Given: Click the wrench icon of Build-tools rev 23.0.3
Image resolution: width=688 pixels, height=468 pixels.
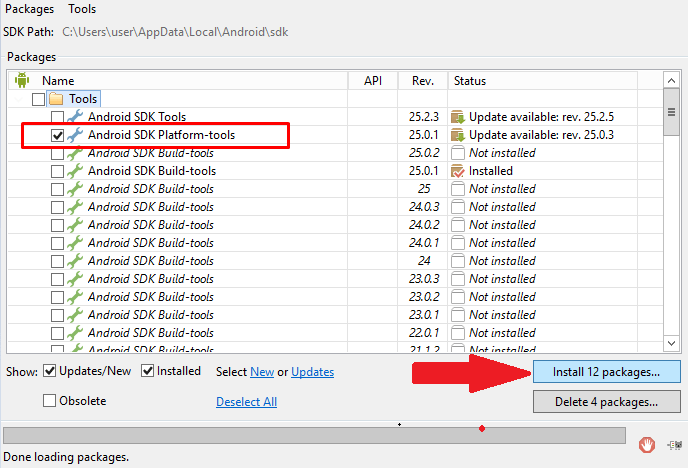Looking at the screenshot, I should click(x=75, y=279).
